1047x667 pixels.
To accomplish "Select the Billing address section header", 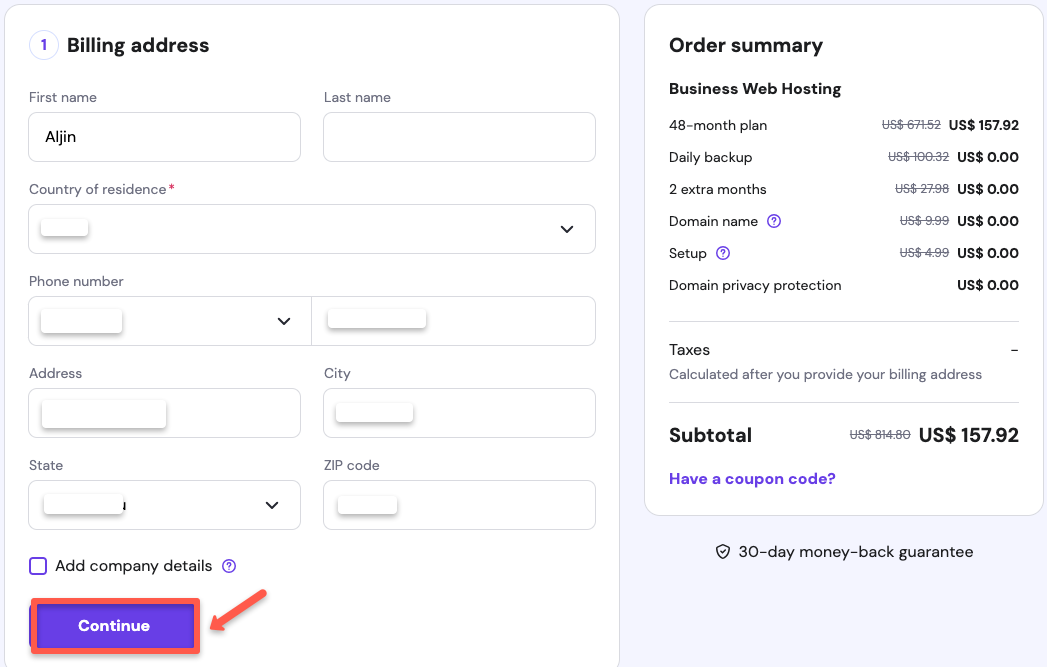I will [x=137, y=45].
